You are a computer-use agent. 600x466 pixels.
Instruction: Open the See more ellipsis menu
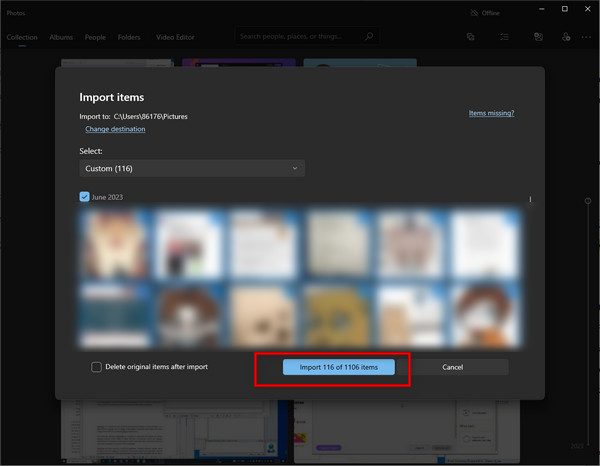pos(586,37)
